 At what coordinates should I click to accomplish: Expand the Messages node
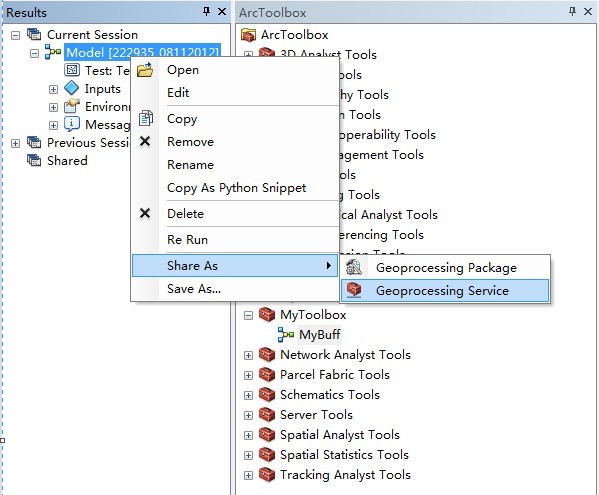(x=53, y=125)
